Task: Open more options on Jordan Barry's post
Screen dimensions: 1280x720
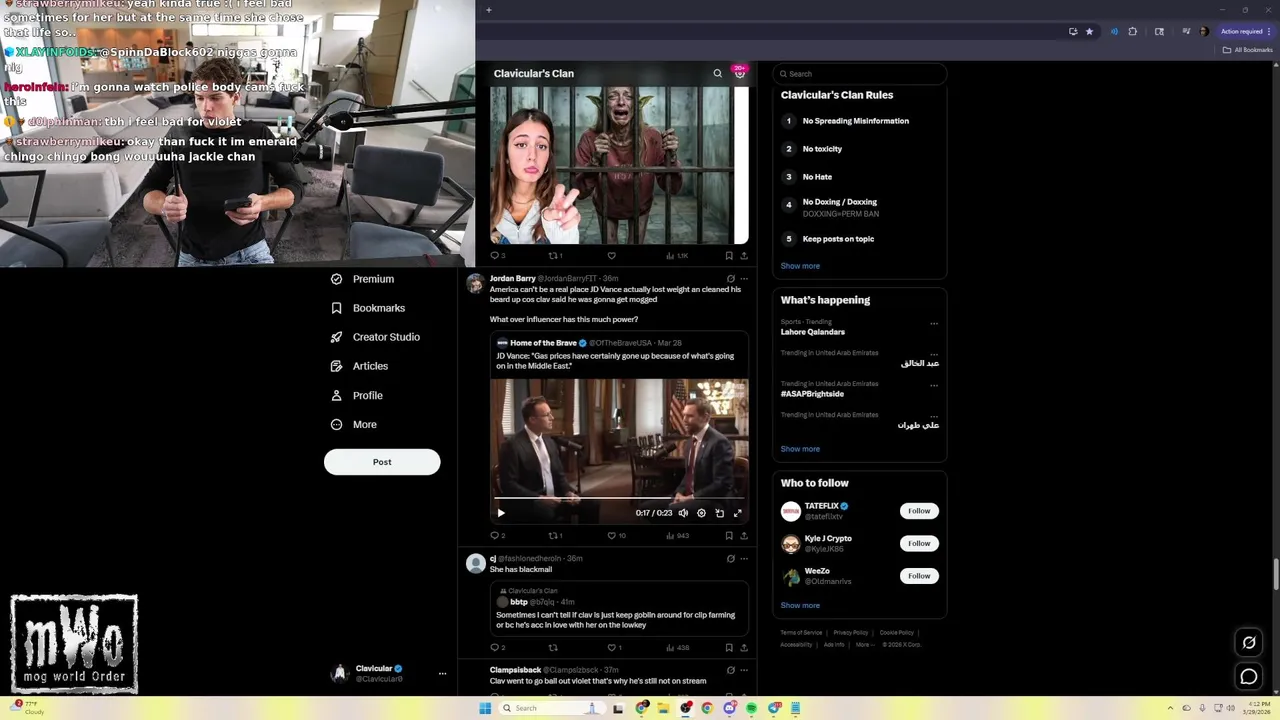Action: click(x=743, y=279)
